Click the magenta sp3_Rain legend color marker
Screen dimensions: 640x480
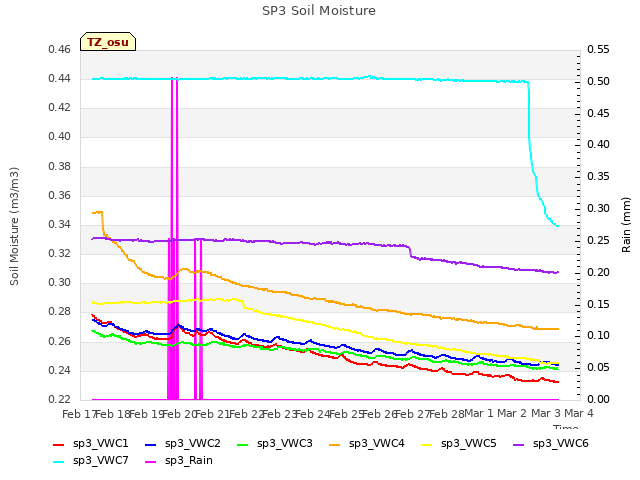point(151,462)
